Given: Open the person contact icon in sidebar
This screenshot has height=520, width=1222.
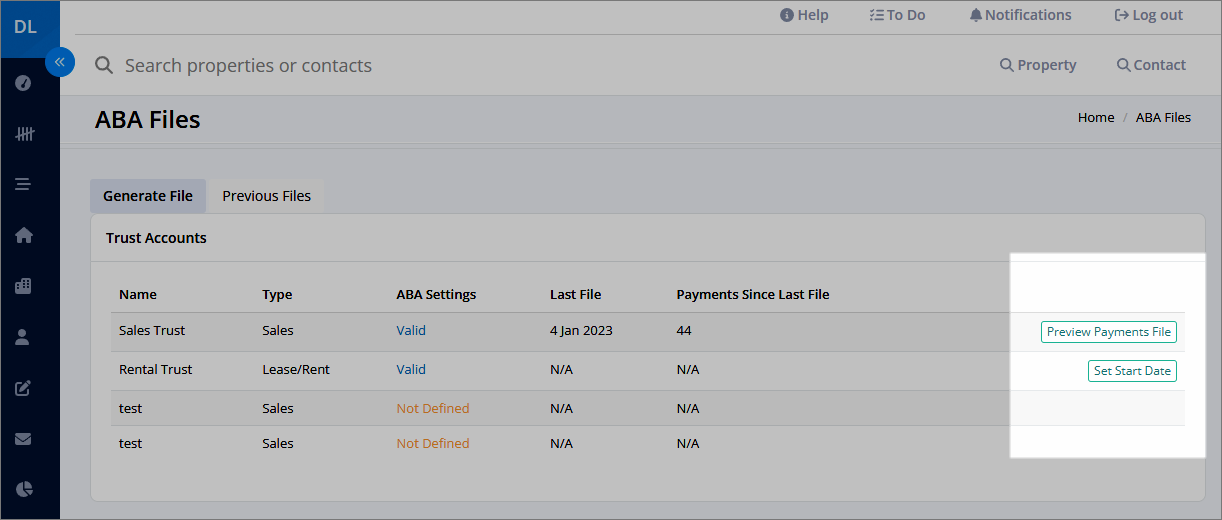Looking at the screenshot, I should pos(24,337).
